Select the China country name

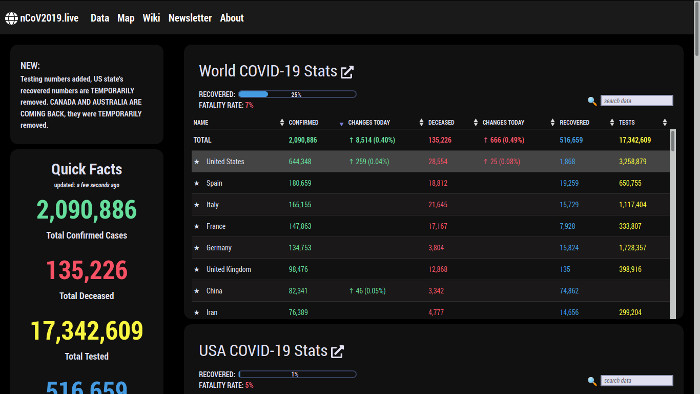[x=214, y=291]
